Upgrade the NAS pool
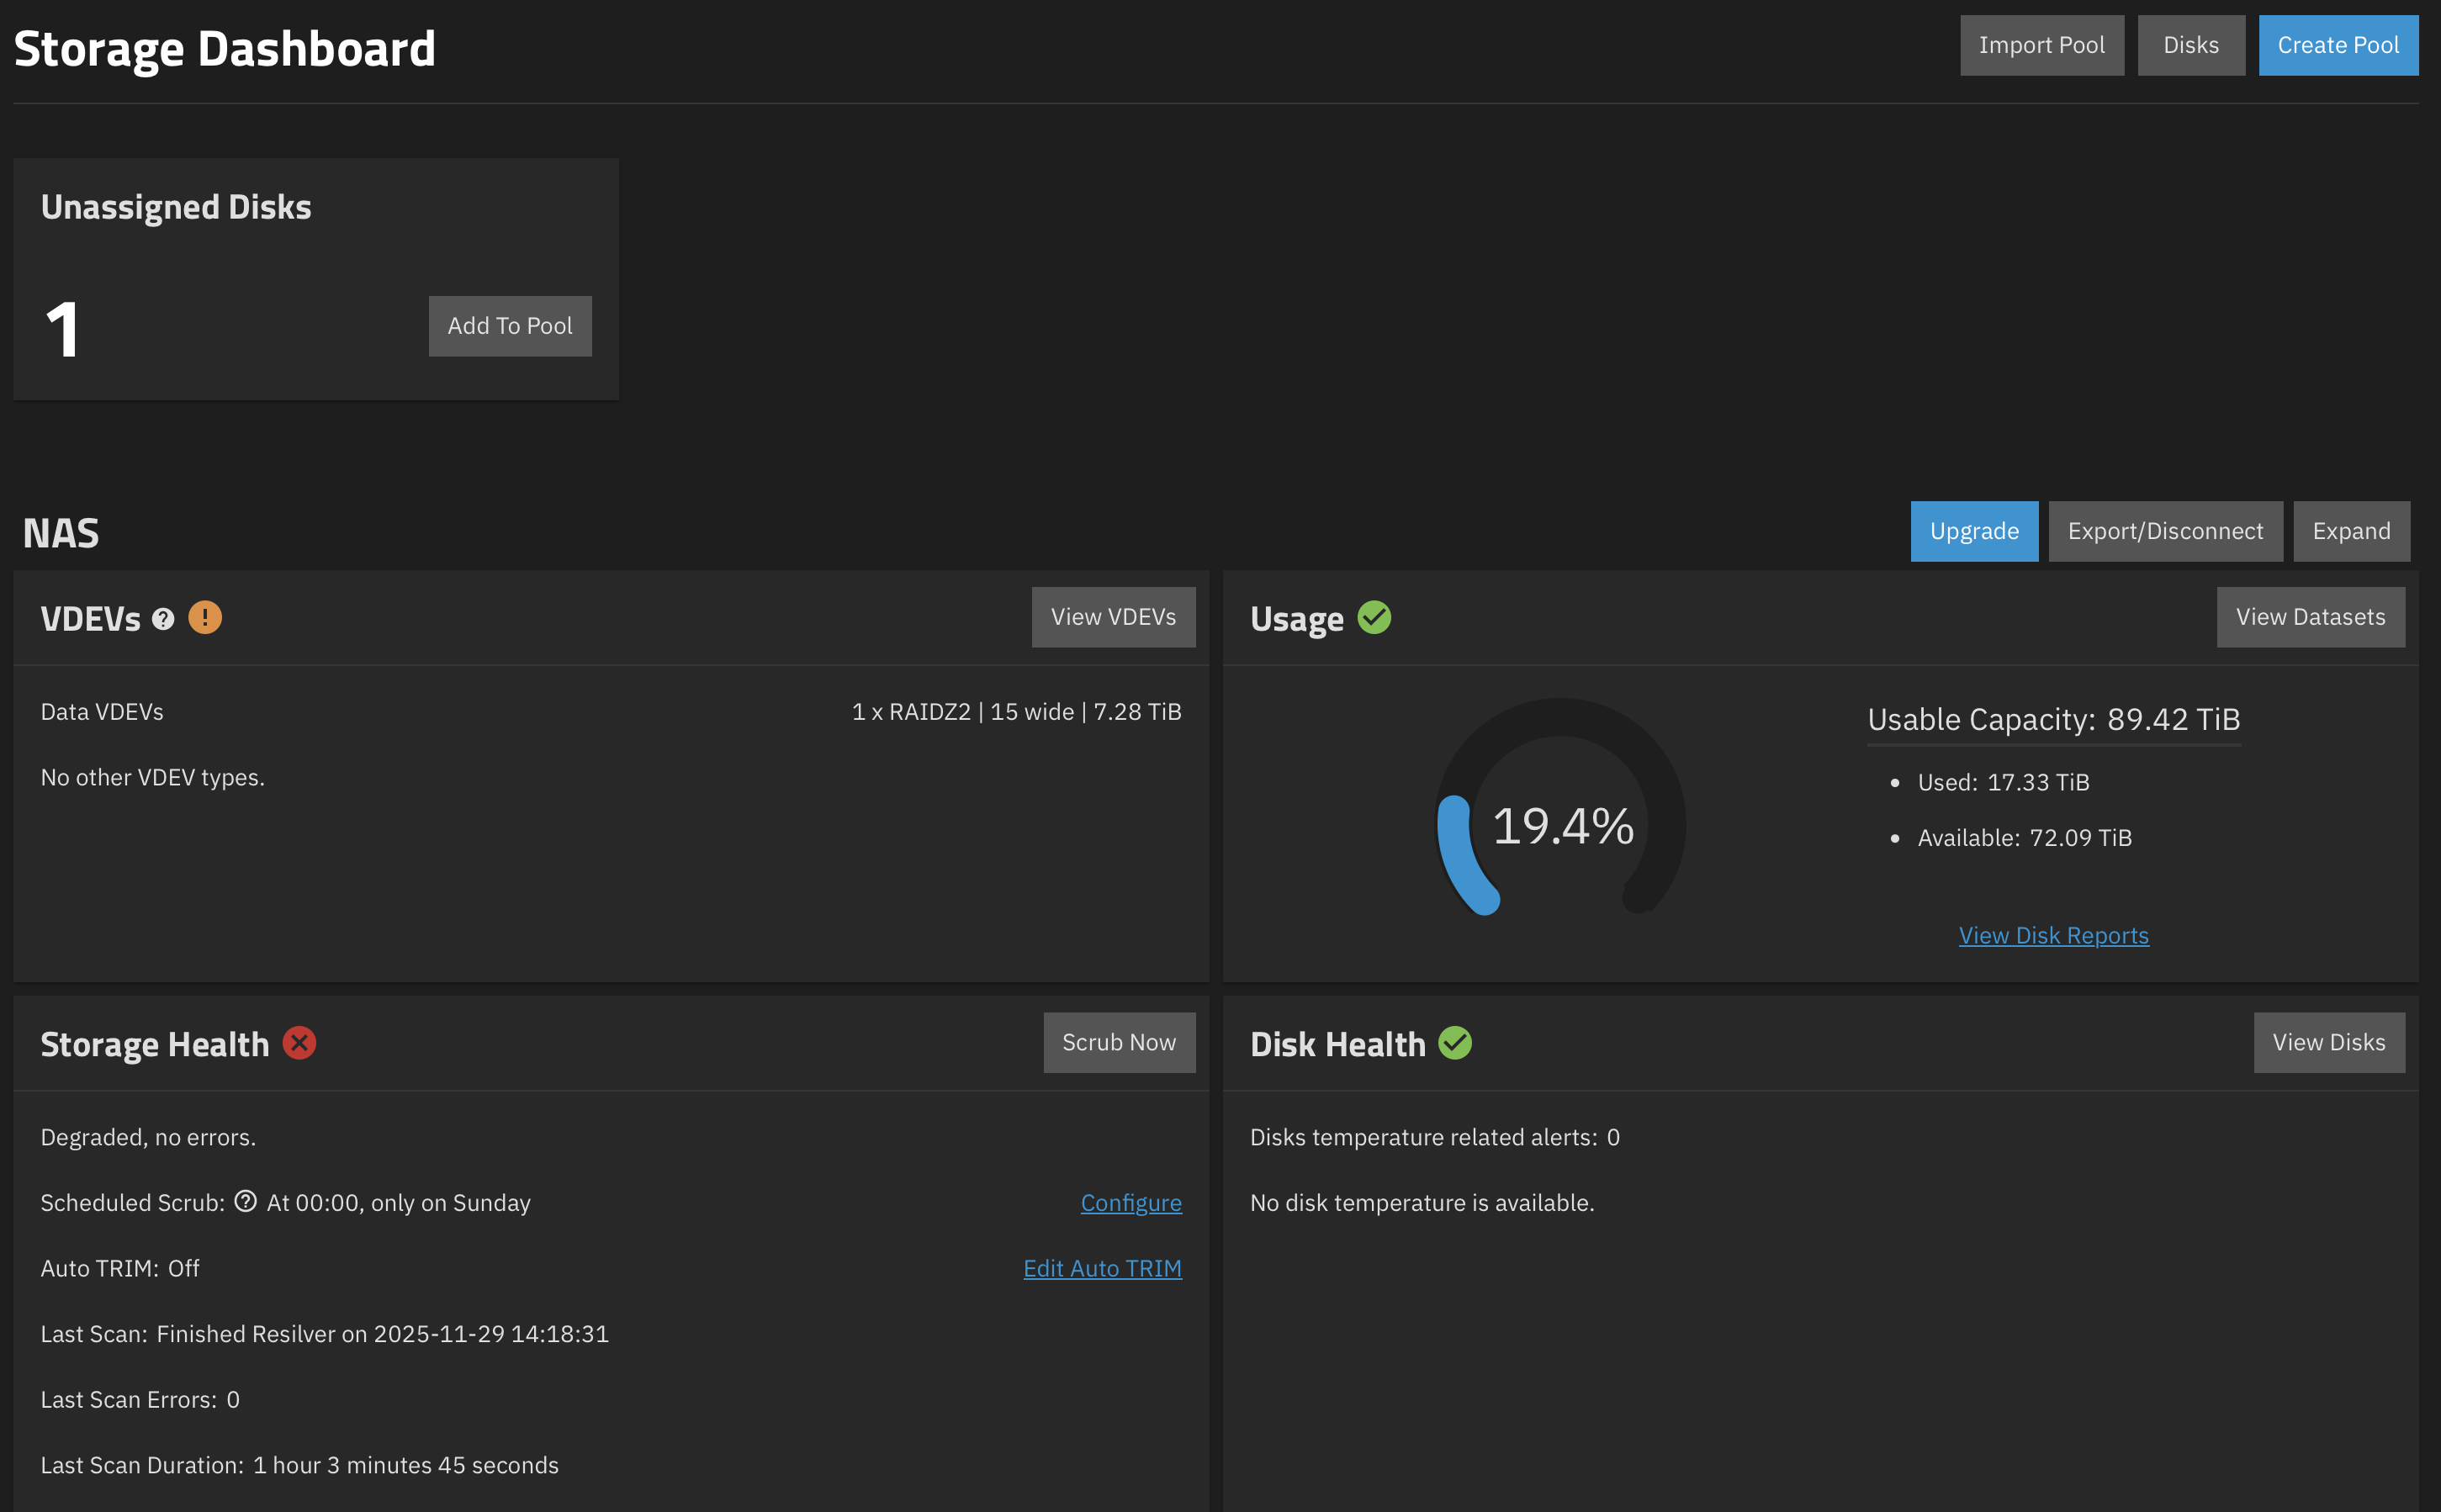 (1973, 531)
